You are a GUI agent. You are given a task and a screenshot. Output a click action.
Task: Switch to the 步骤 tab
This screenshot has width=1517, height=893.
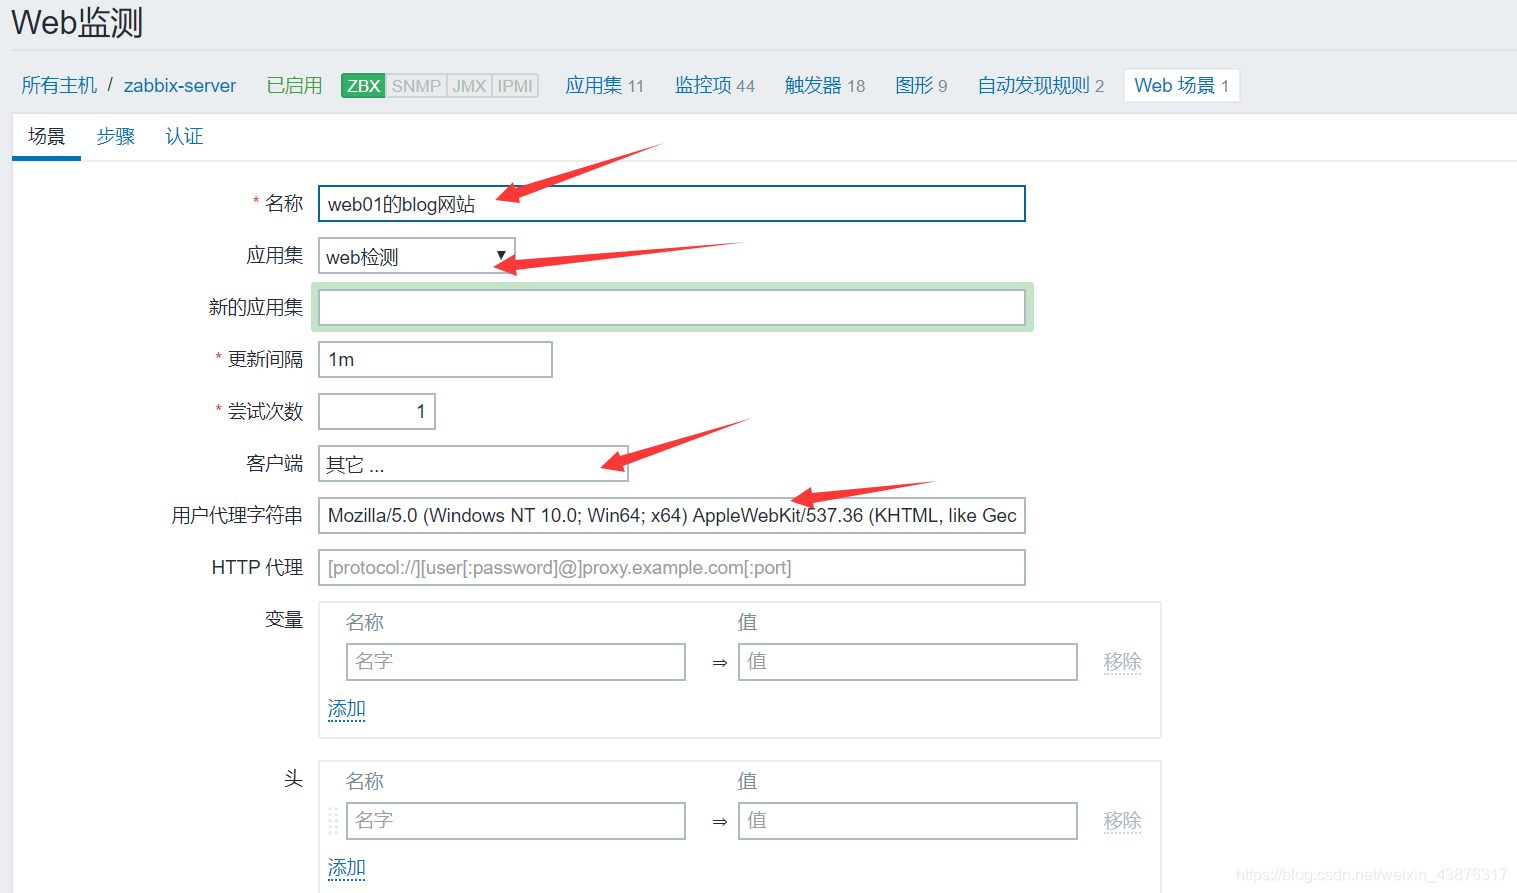[116, 137]
